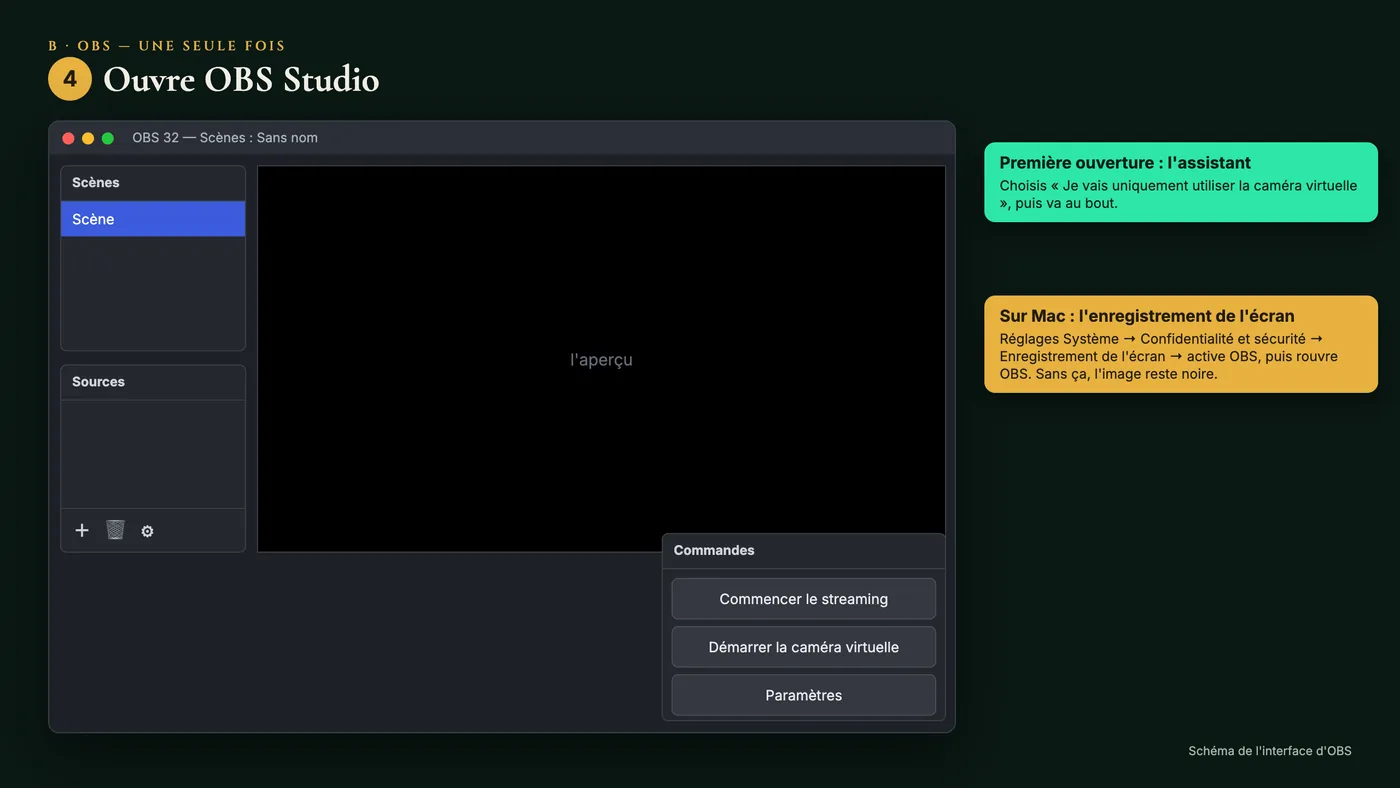Click the Première ouverture : l'assistant note heading
The height and width of the screenshot is (788, 1400).
coord(1125,163)
